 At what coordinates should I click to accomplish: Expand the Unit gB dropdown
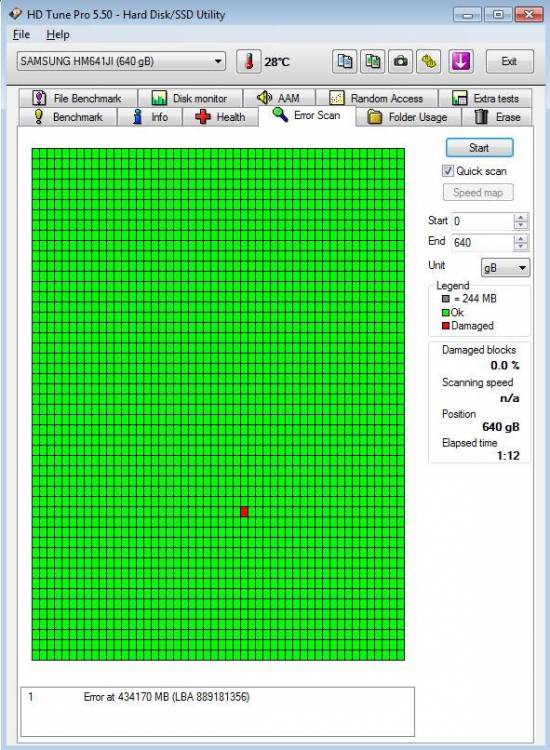tap(505, 267)
